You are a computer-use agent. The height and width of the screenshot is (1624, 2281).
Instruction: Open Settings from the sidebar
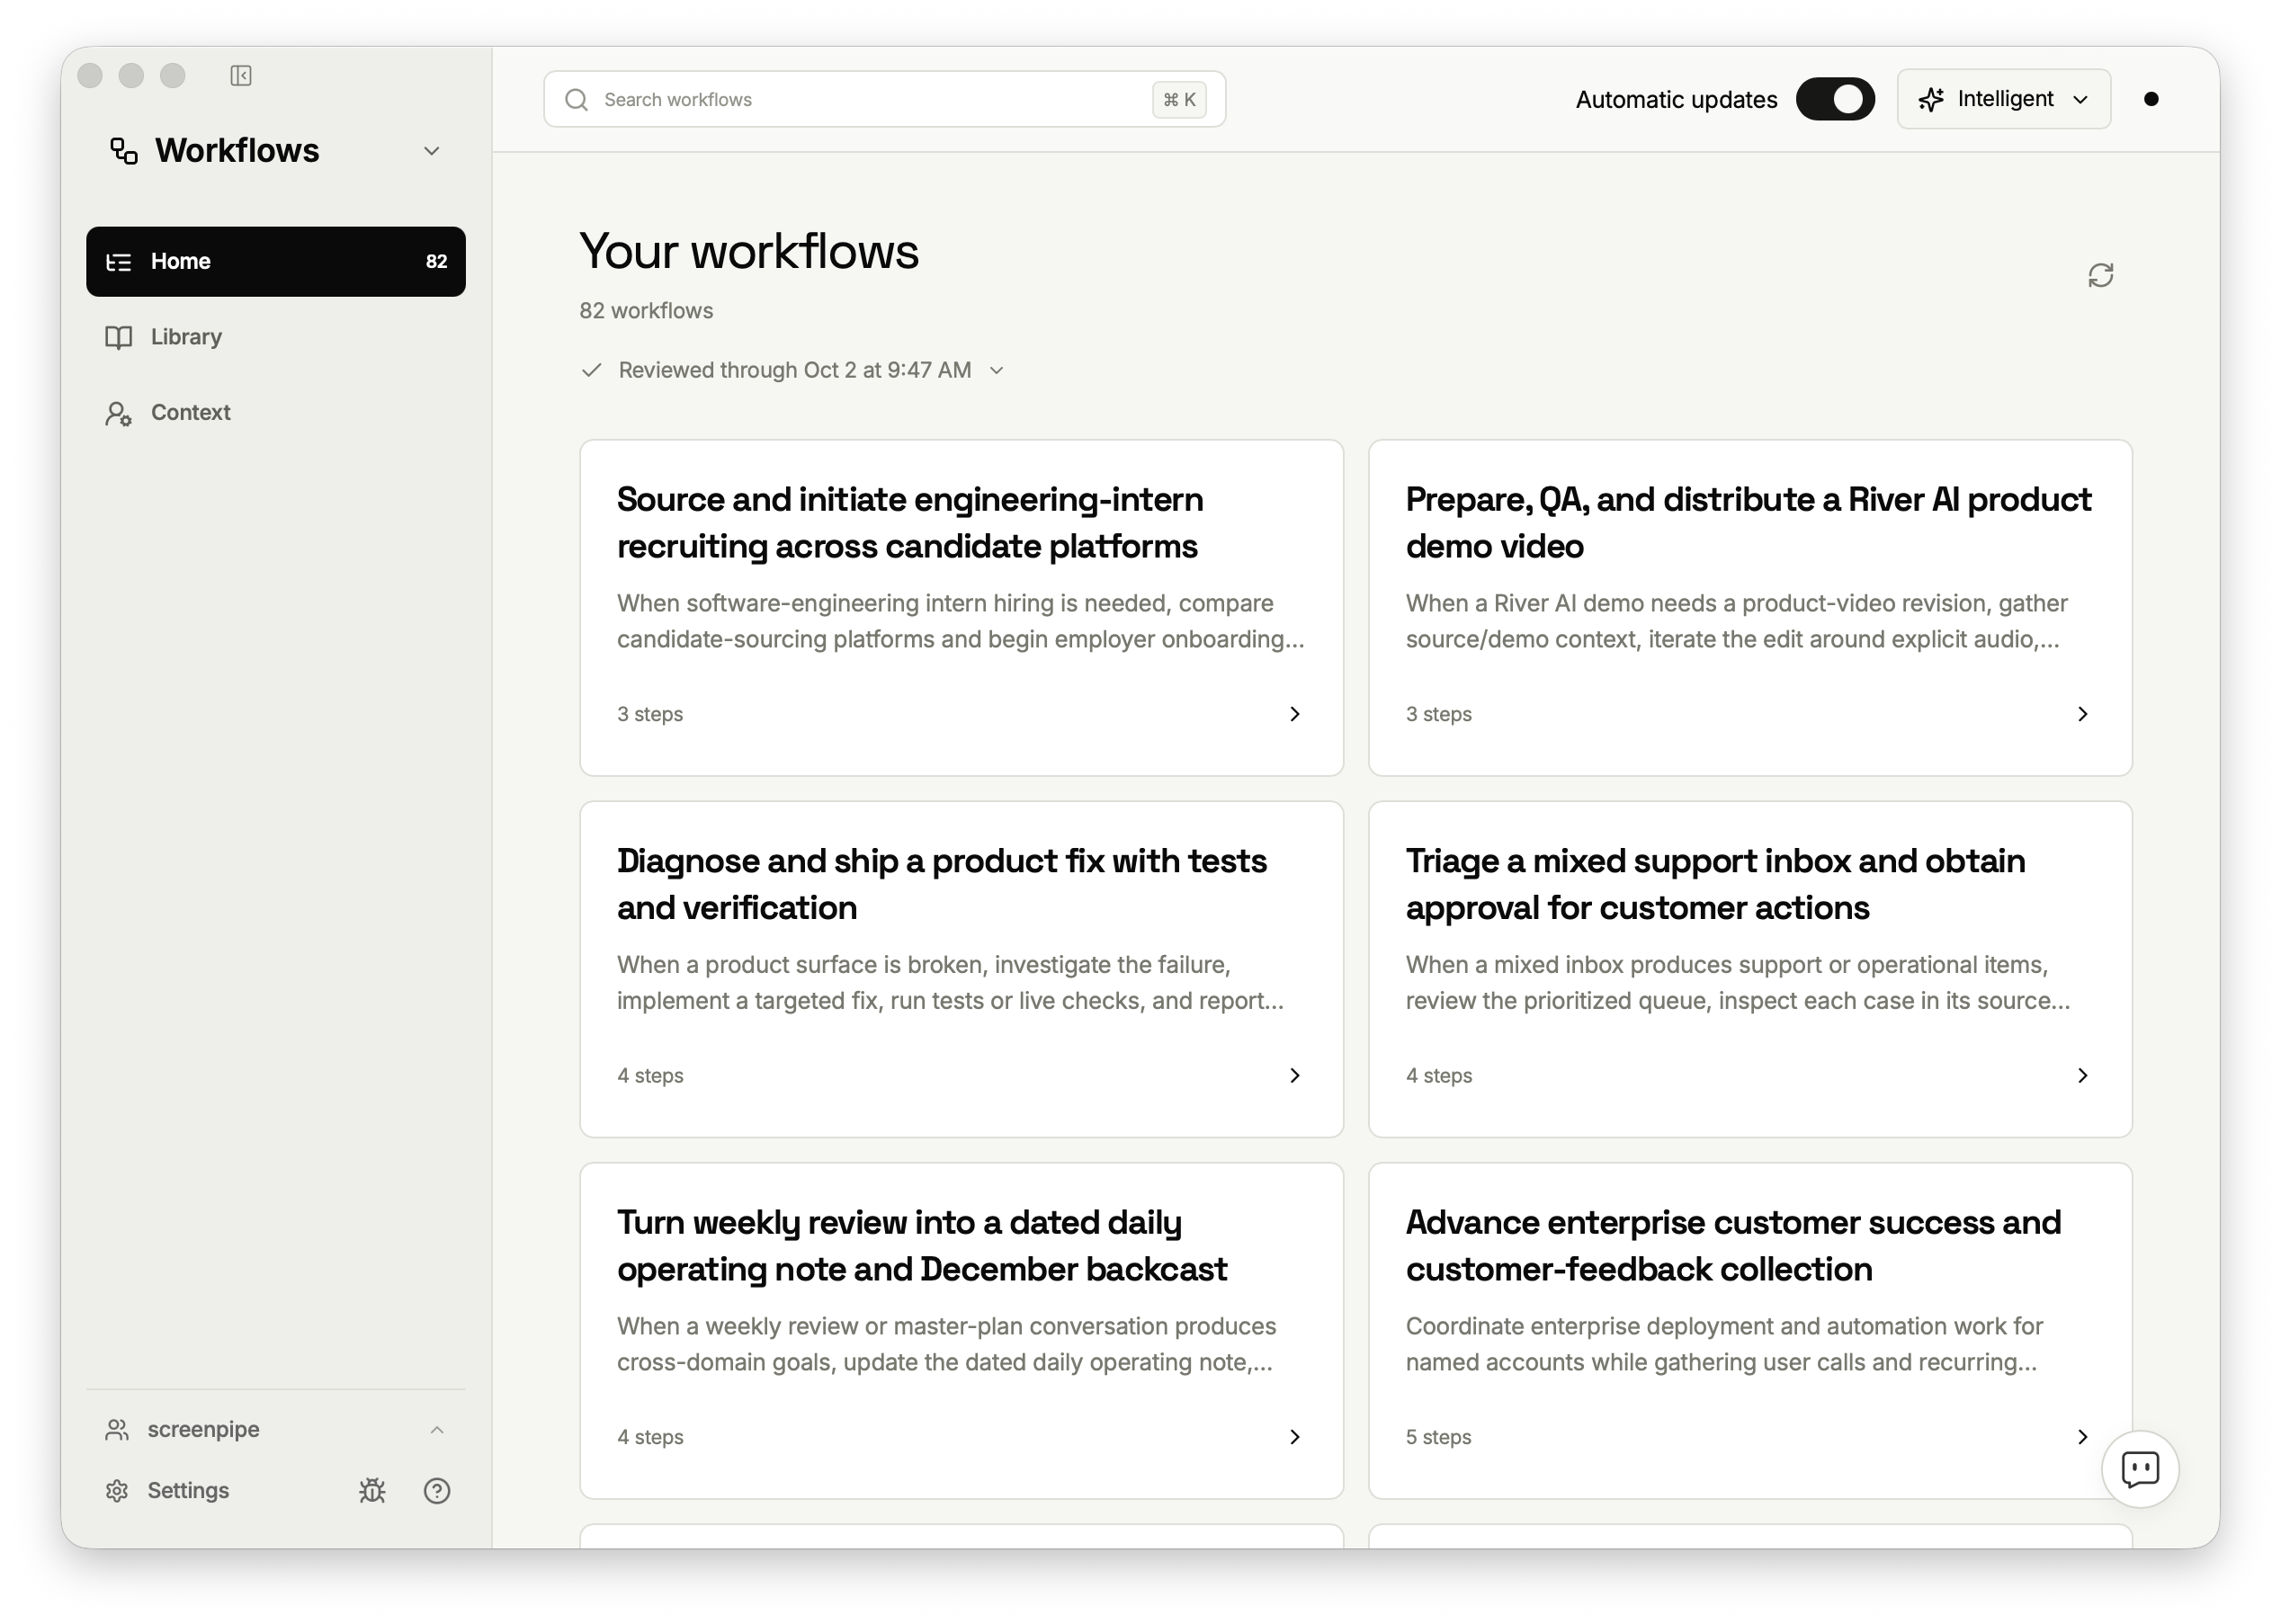[x=188, y=1491]
